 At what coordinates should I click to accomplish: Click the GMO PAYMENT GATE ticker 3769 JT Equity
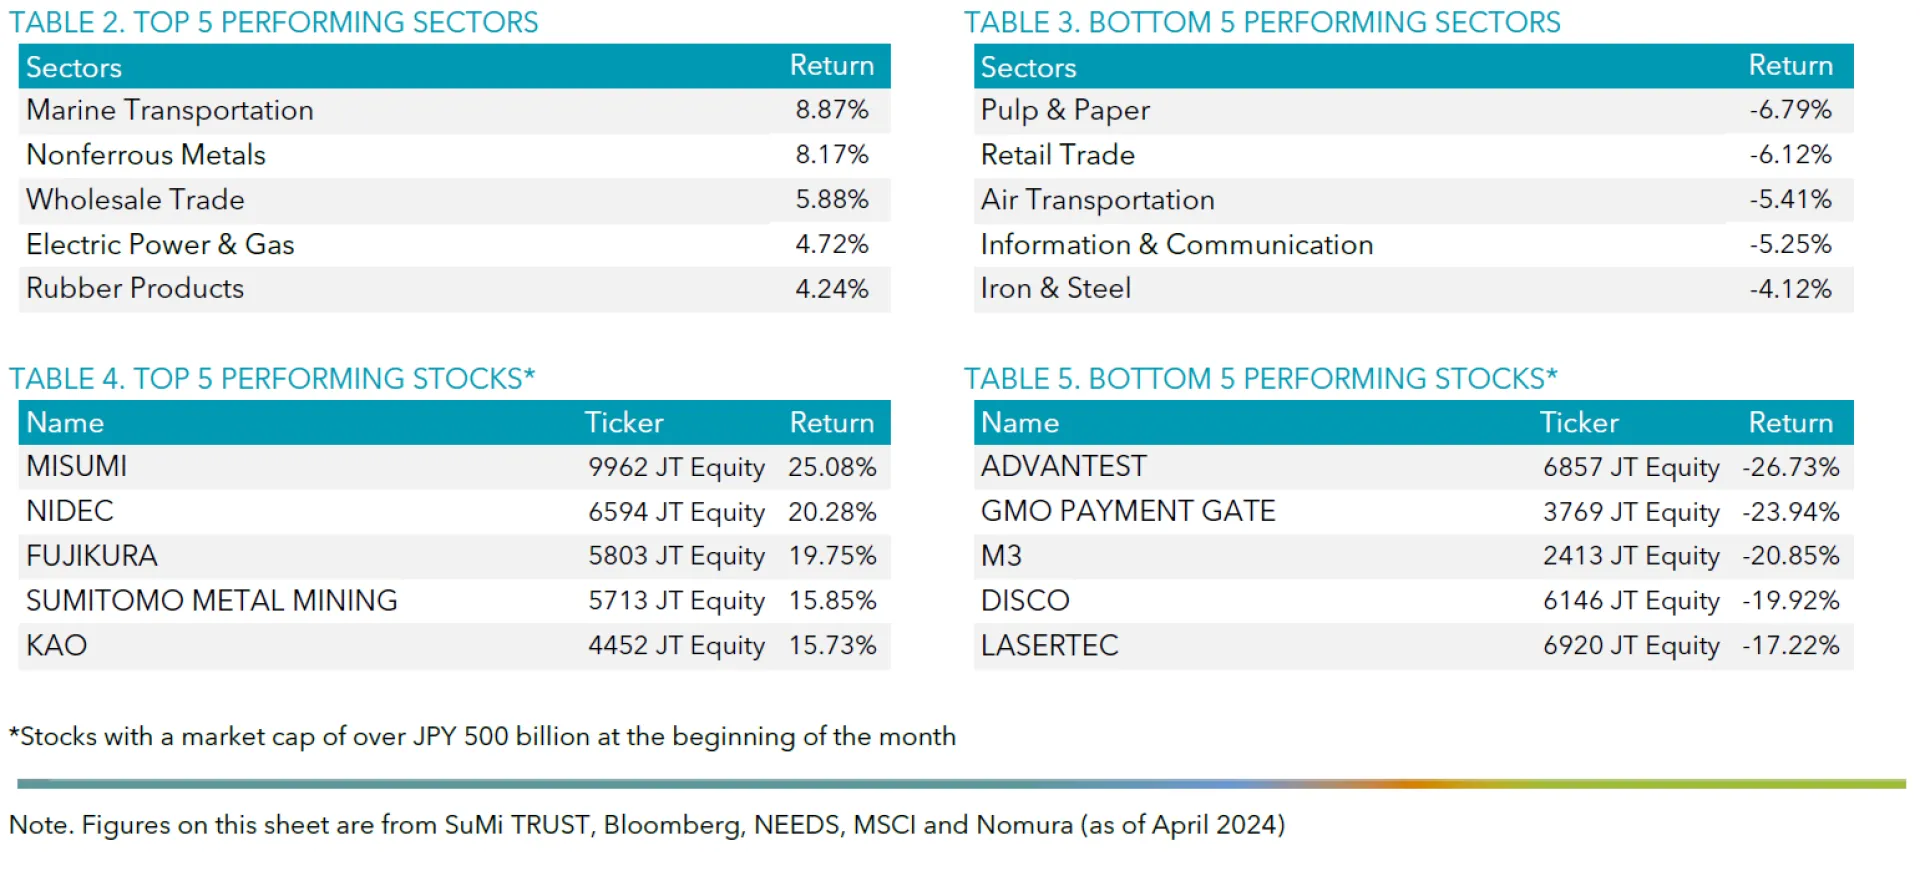[x=1631, y=512]
